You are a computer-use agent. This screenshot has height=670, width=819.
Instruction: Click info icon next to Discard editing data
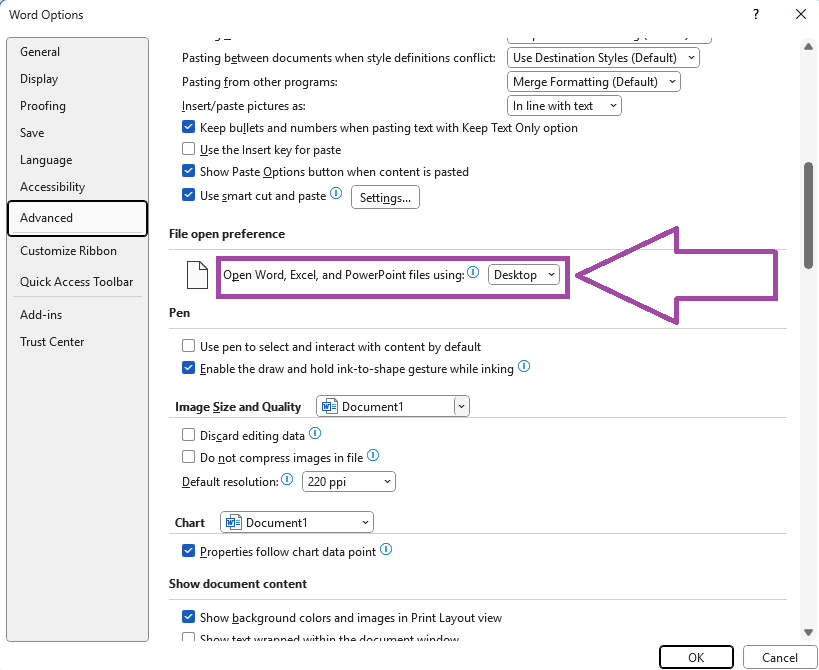[315, 433]
